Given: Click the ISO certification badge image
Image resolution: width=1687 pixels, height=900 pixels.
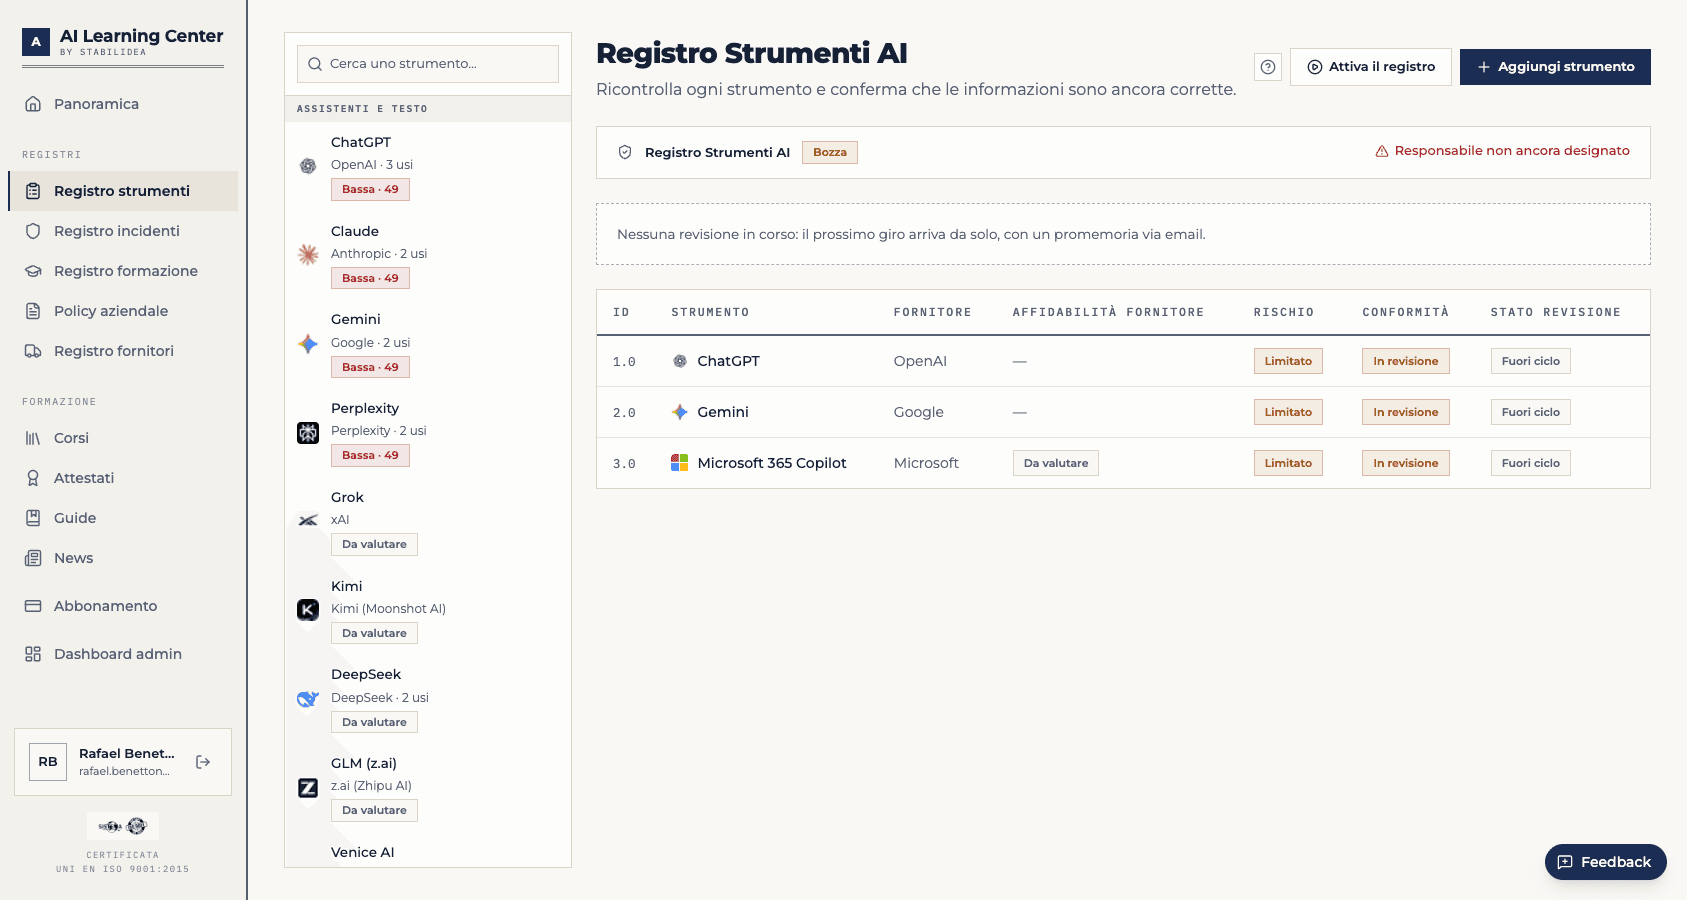Looking at the screenshot, I should coord(123,826).
